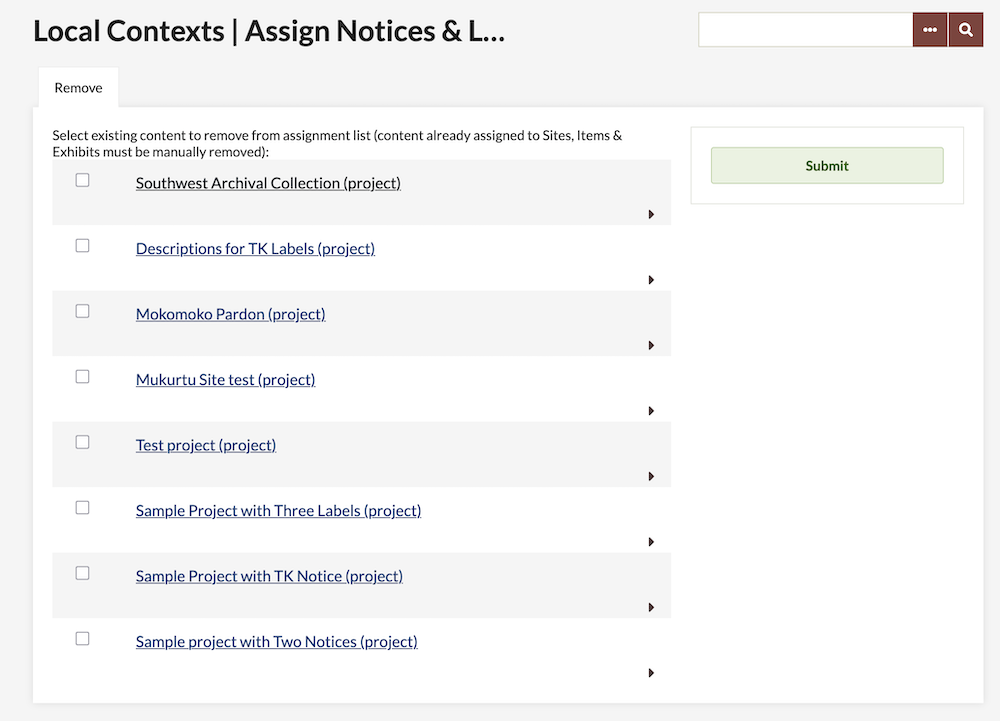This screenshot has height=721, width=1000.
Task: Click into the search text field
Action: click(805, 30)
